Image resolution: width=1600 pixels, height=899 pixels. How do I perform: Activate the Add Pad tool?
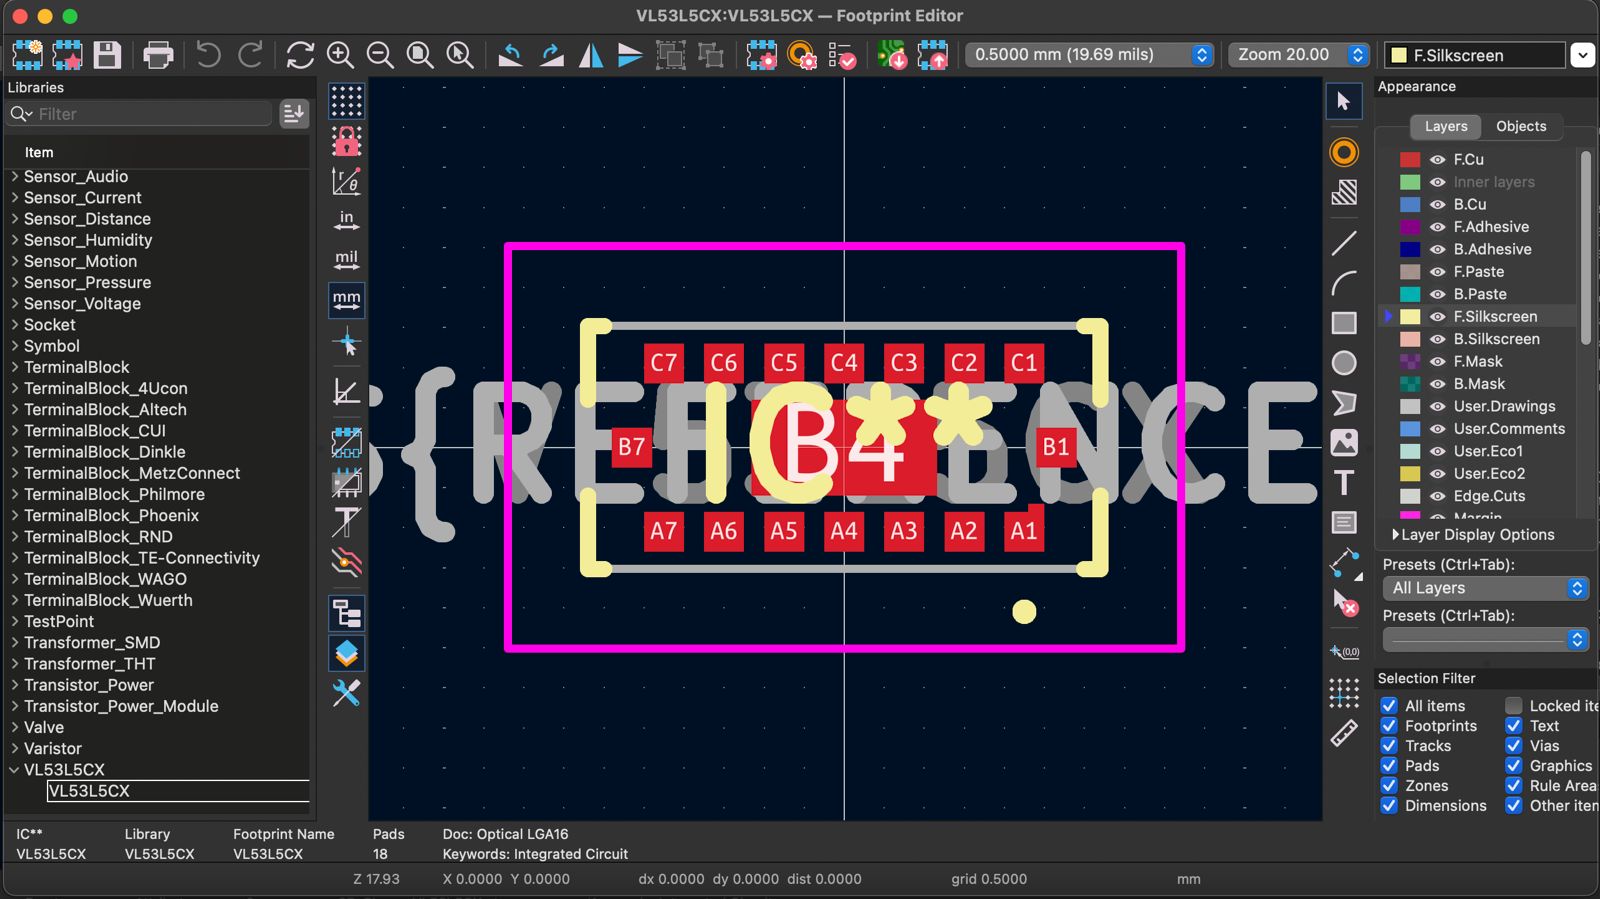[1344, 152]
